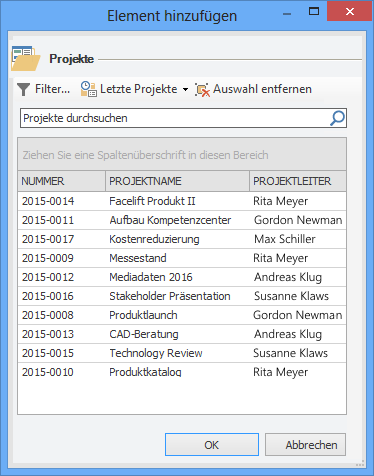Click Gordon Newman in the Produktlaunch row
Viewport: 374px width, 476px height.
[298, 315]
